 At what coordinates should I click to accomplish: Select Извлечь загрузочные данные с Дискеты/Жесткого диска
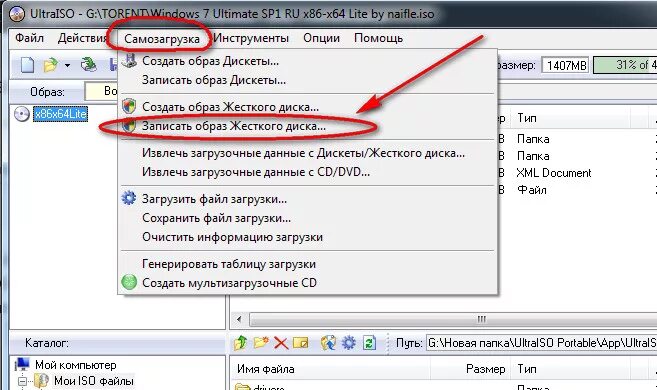tap(308, 153)
